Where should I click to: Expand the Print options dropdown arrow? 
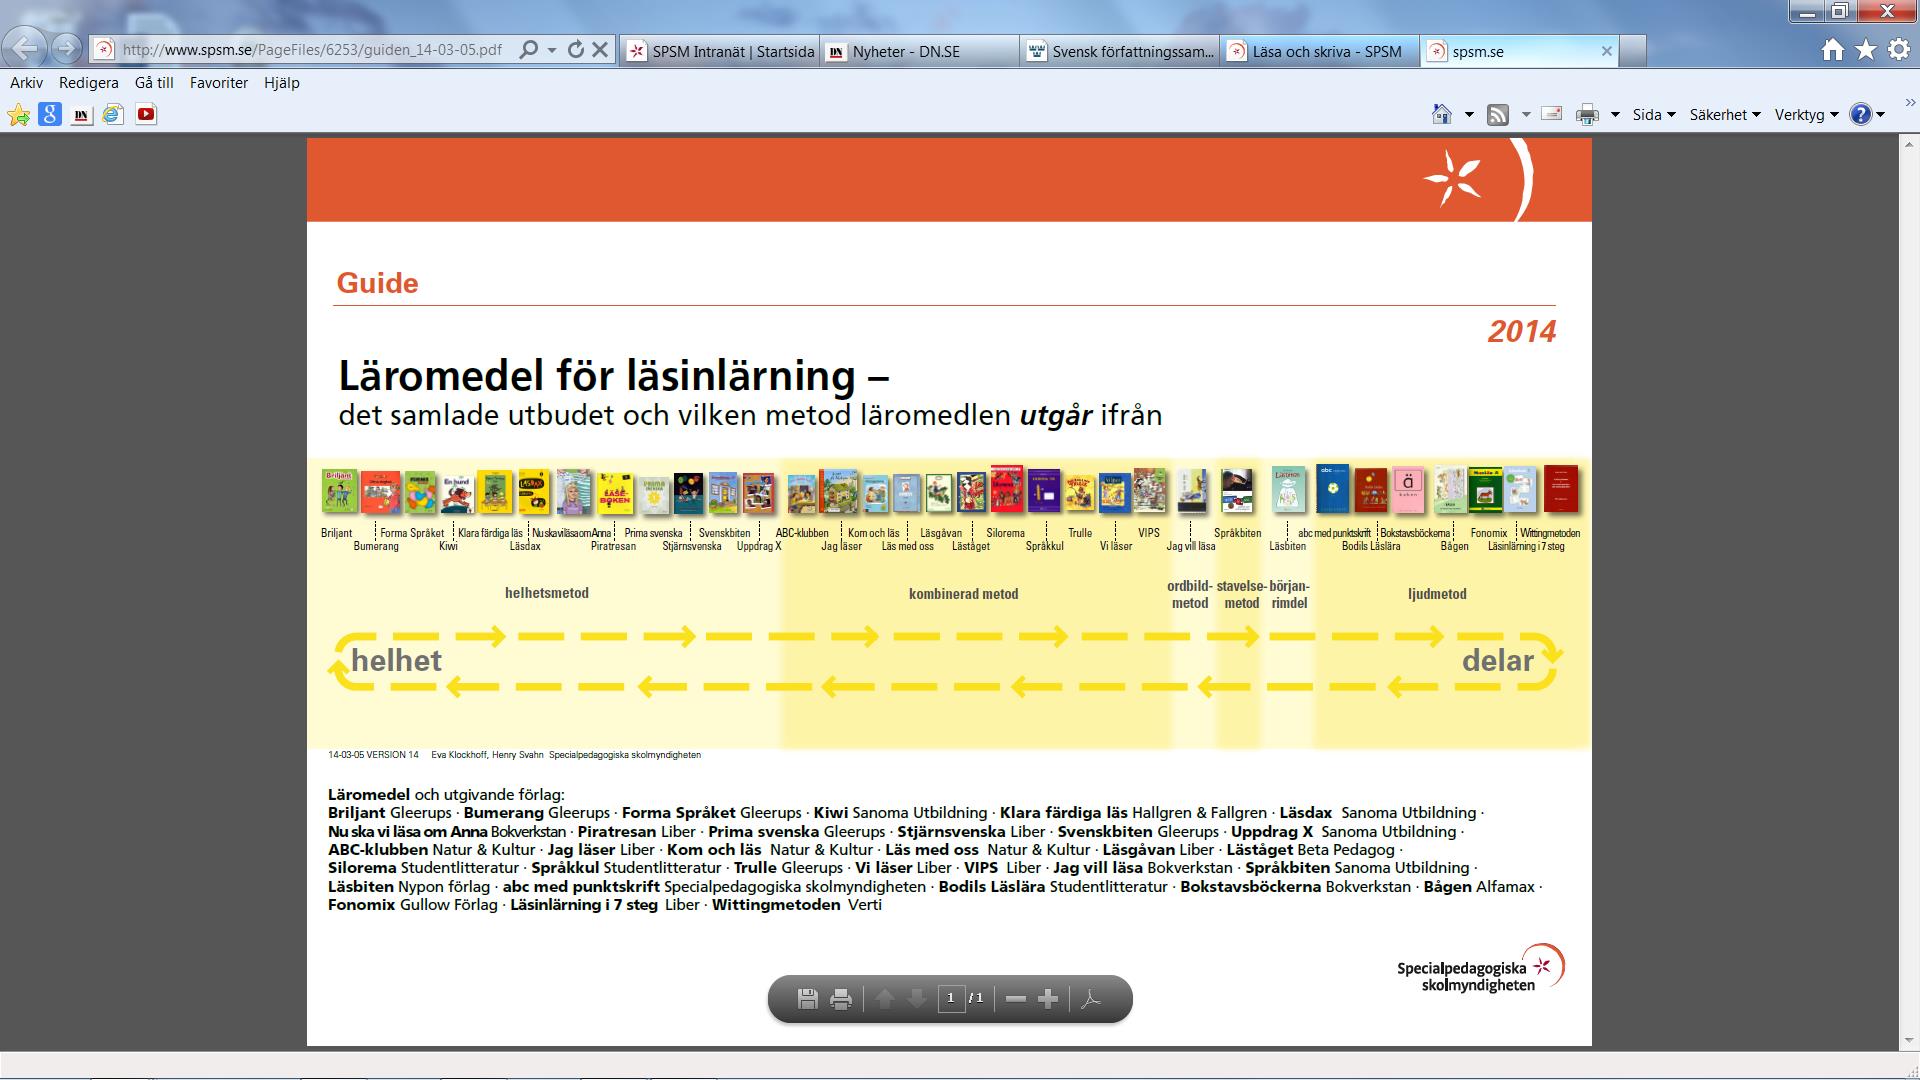point(1615,115)
